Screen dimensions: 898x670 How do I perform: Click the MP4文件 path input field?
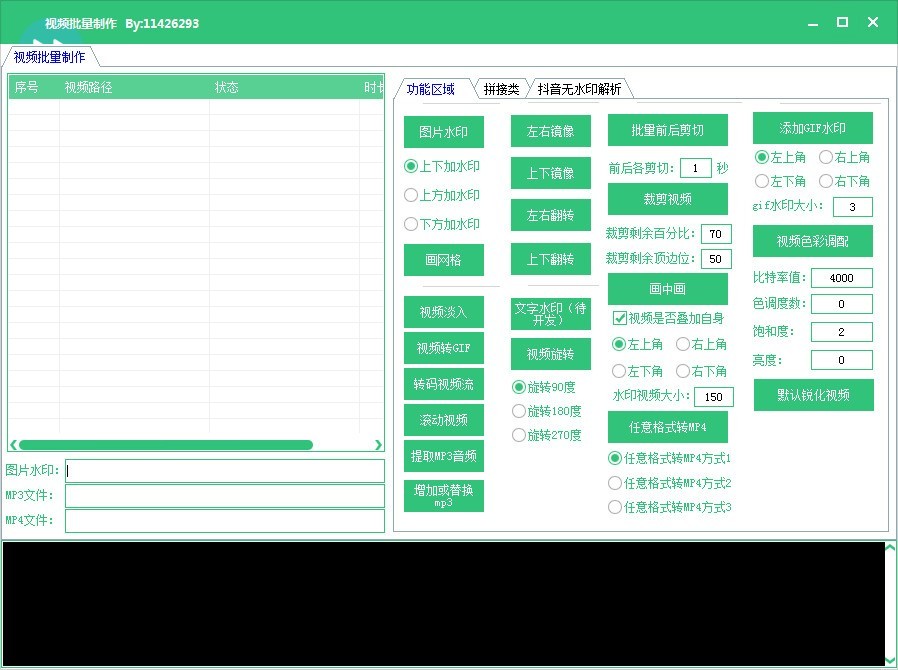(225, 521)
